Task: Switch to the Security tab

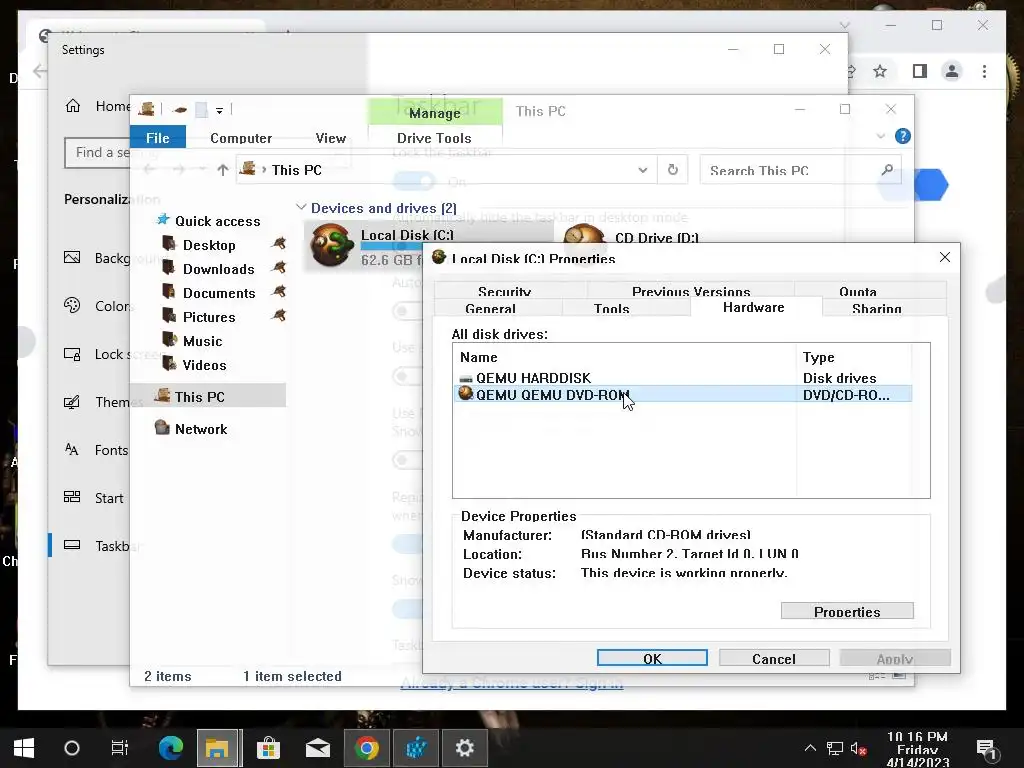Action: point(504,291)
